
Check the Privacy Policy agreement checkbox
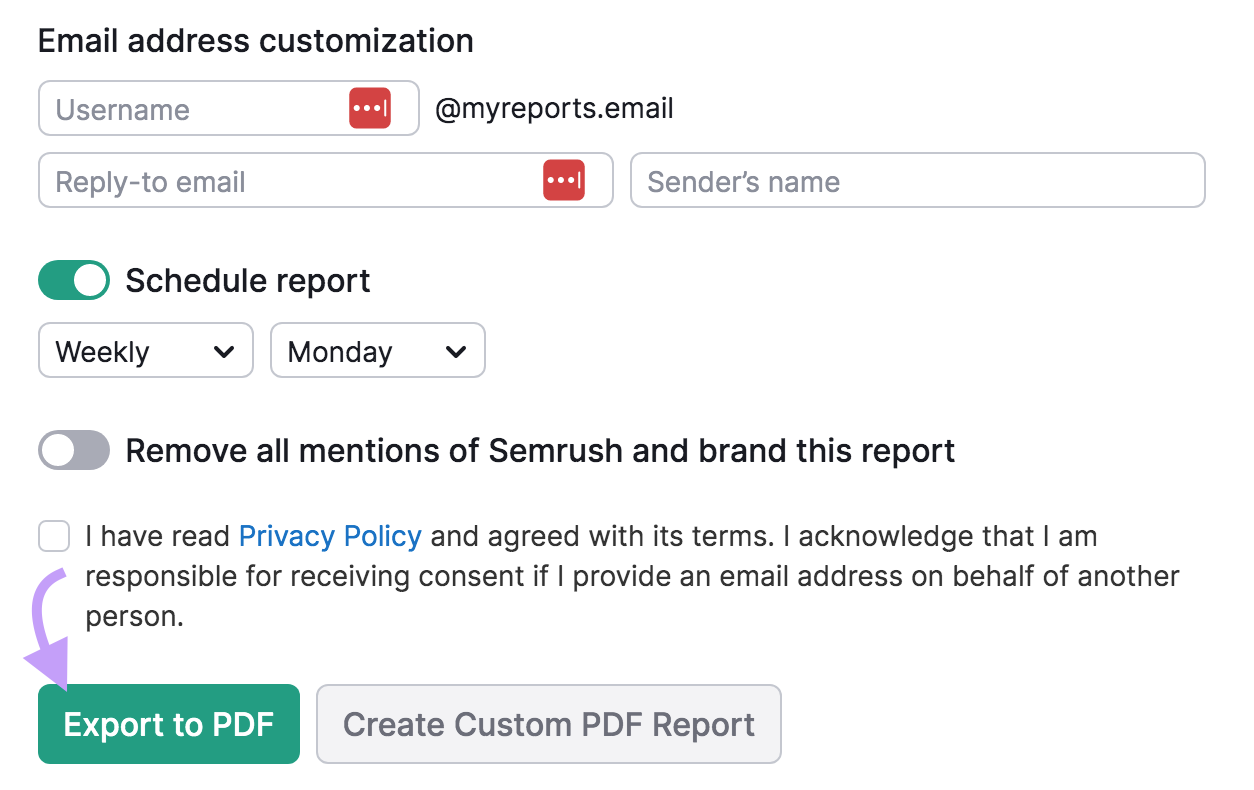point(53,536)
